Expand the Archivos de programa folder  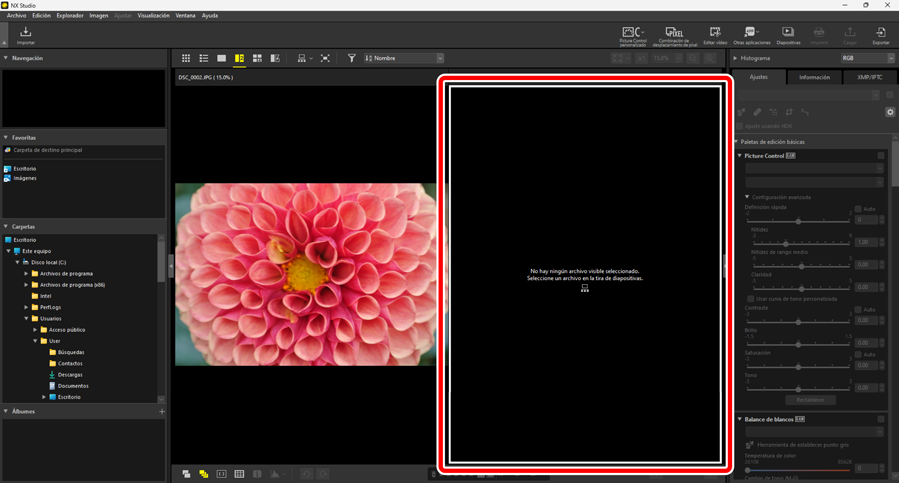point(27,273)
